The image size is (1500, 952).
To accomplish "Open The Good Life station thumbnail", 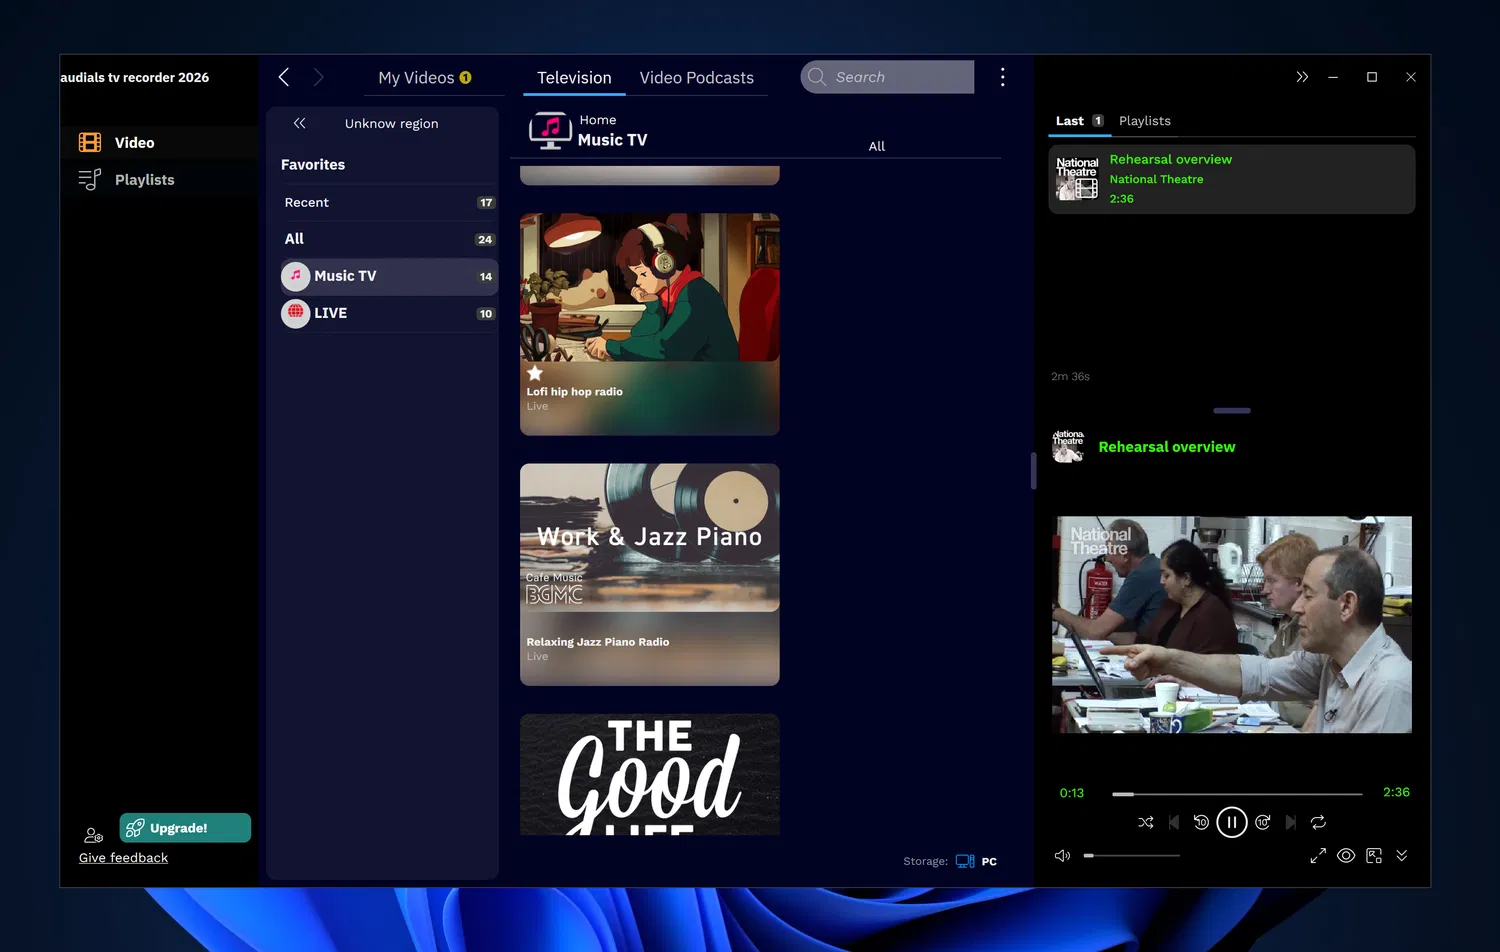I will (x=650, y=774).
